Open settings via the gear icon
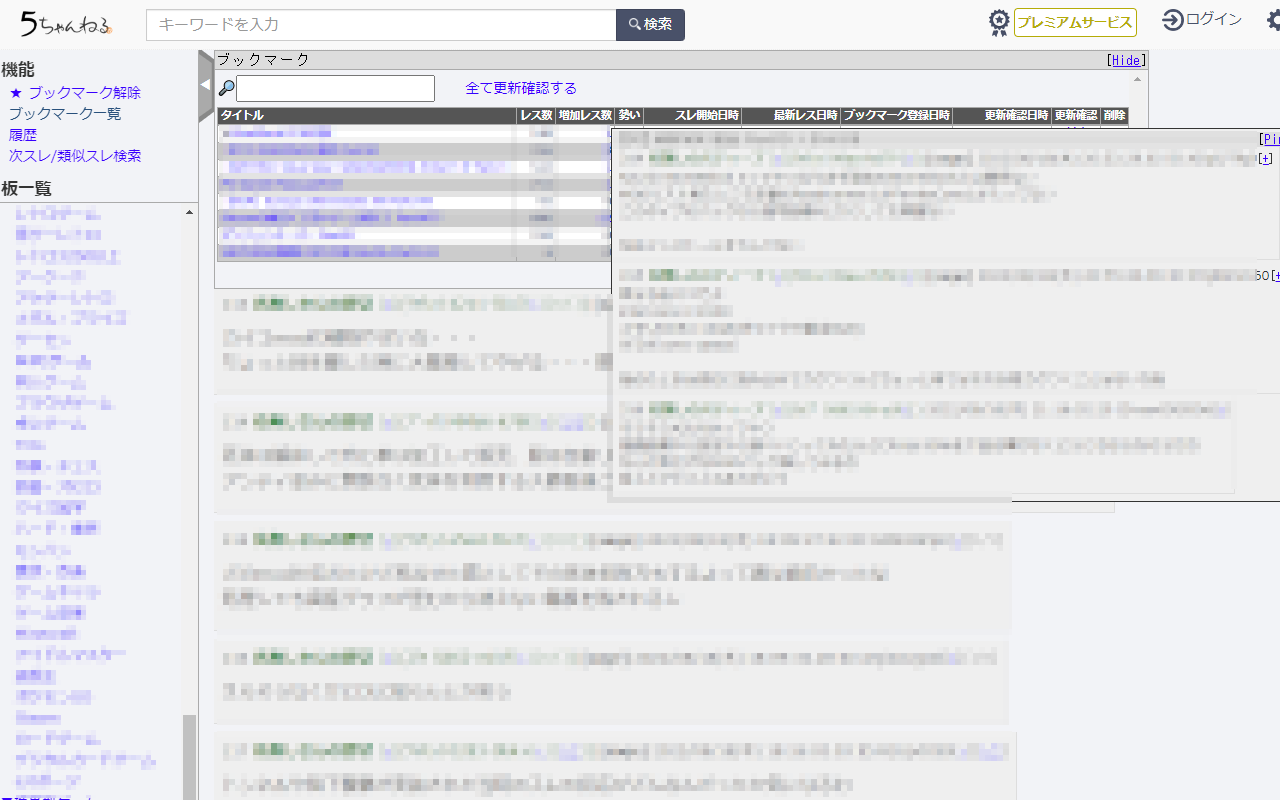1280x800 pixels. 1273,20
